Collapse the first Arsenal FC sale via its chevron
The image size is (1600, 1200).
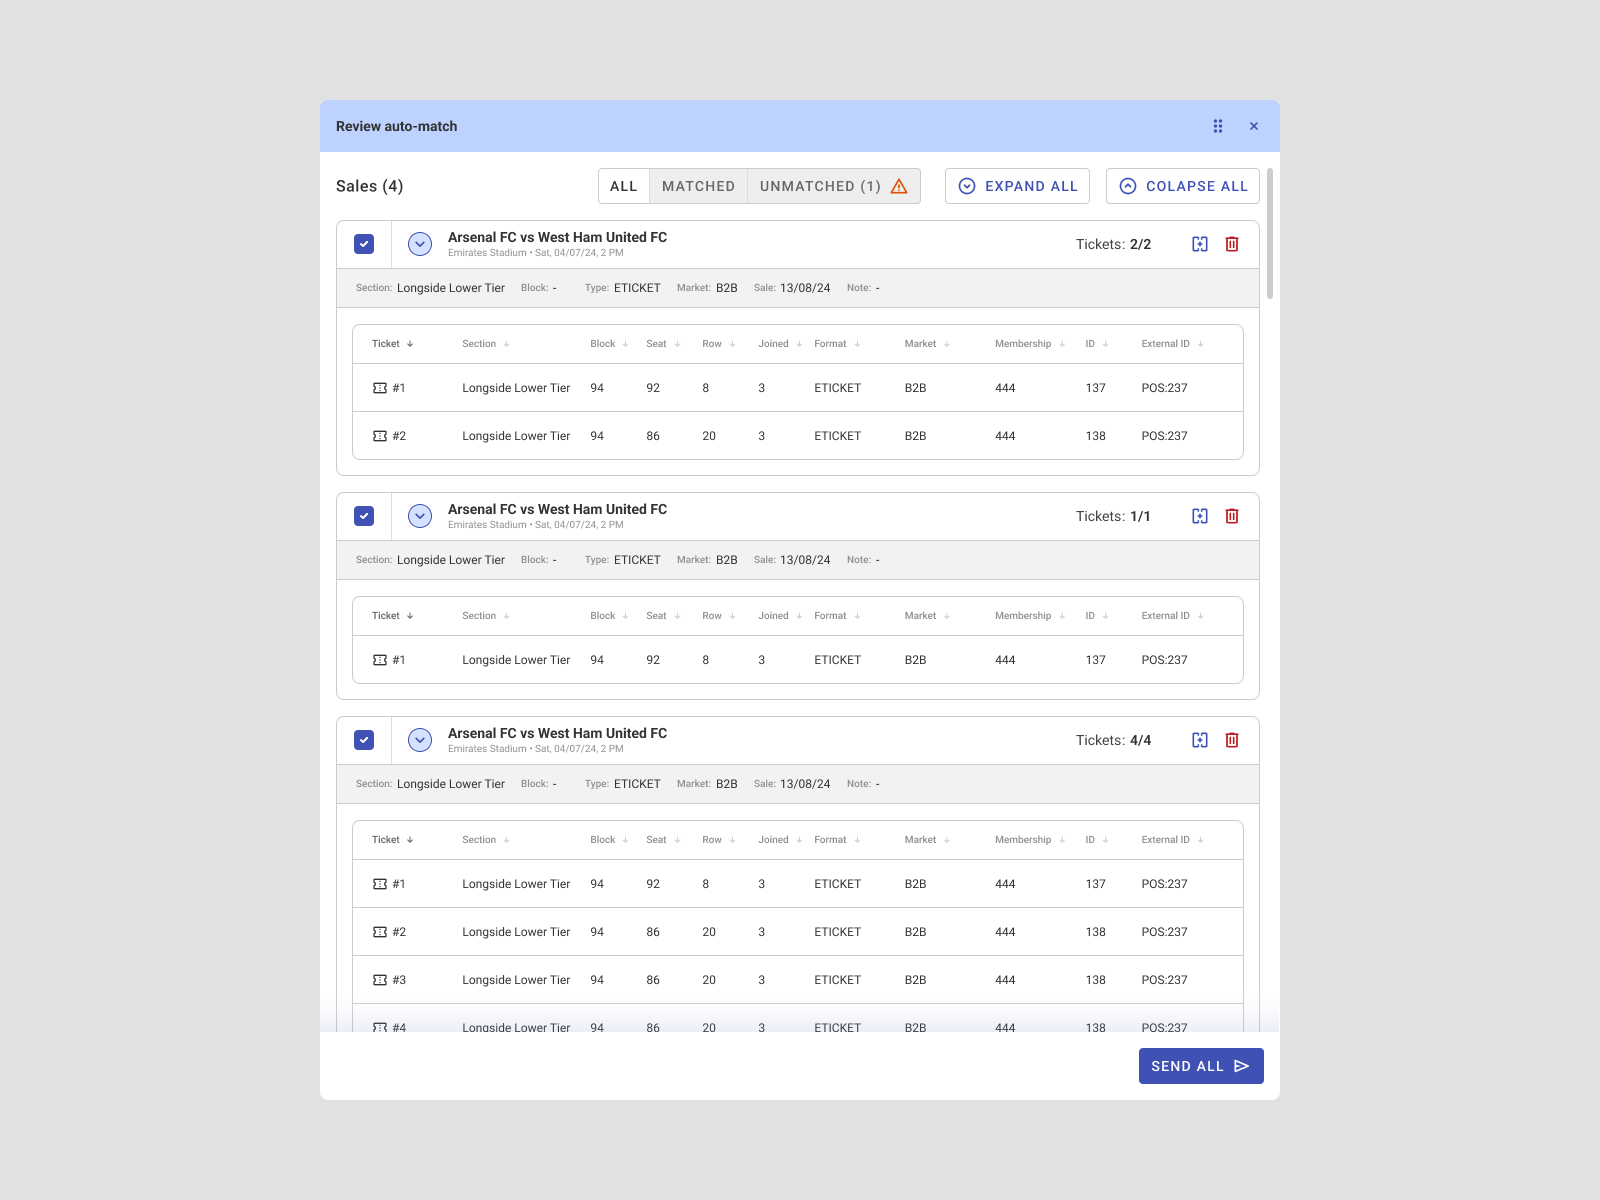tap(419, 243)
